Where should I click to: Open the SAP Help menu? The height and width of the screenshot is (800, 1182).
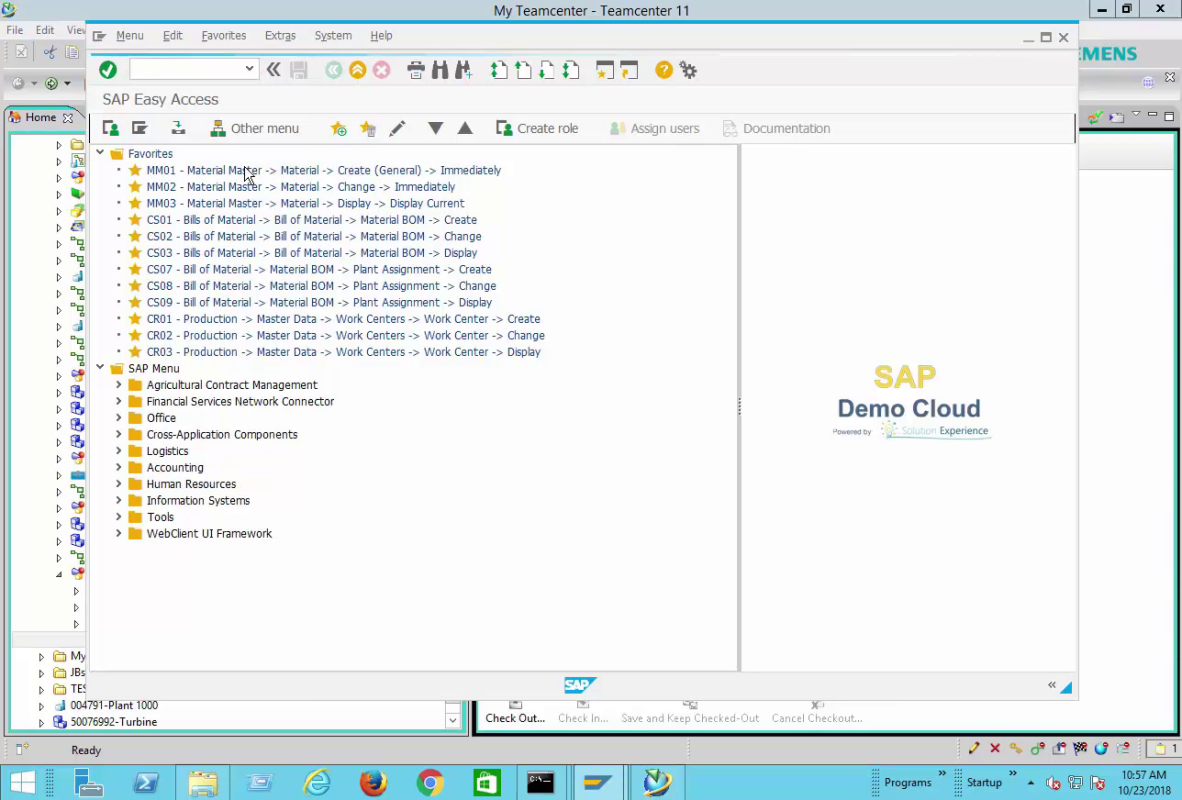[381, 35]
